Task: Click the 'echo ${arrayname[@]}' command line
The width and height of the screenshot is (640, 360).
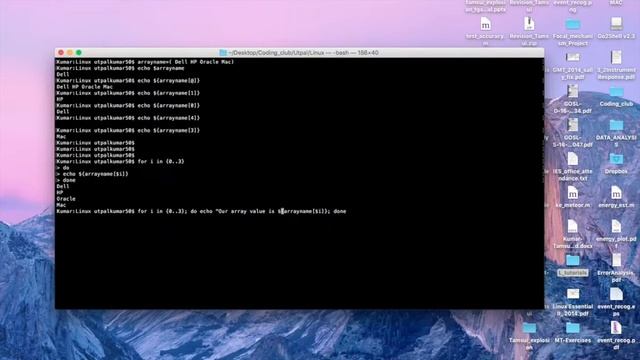Action: coord(128,81)
